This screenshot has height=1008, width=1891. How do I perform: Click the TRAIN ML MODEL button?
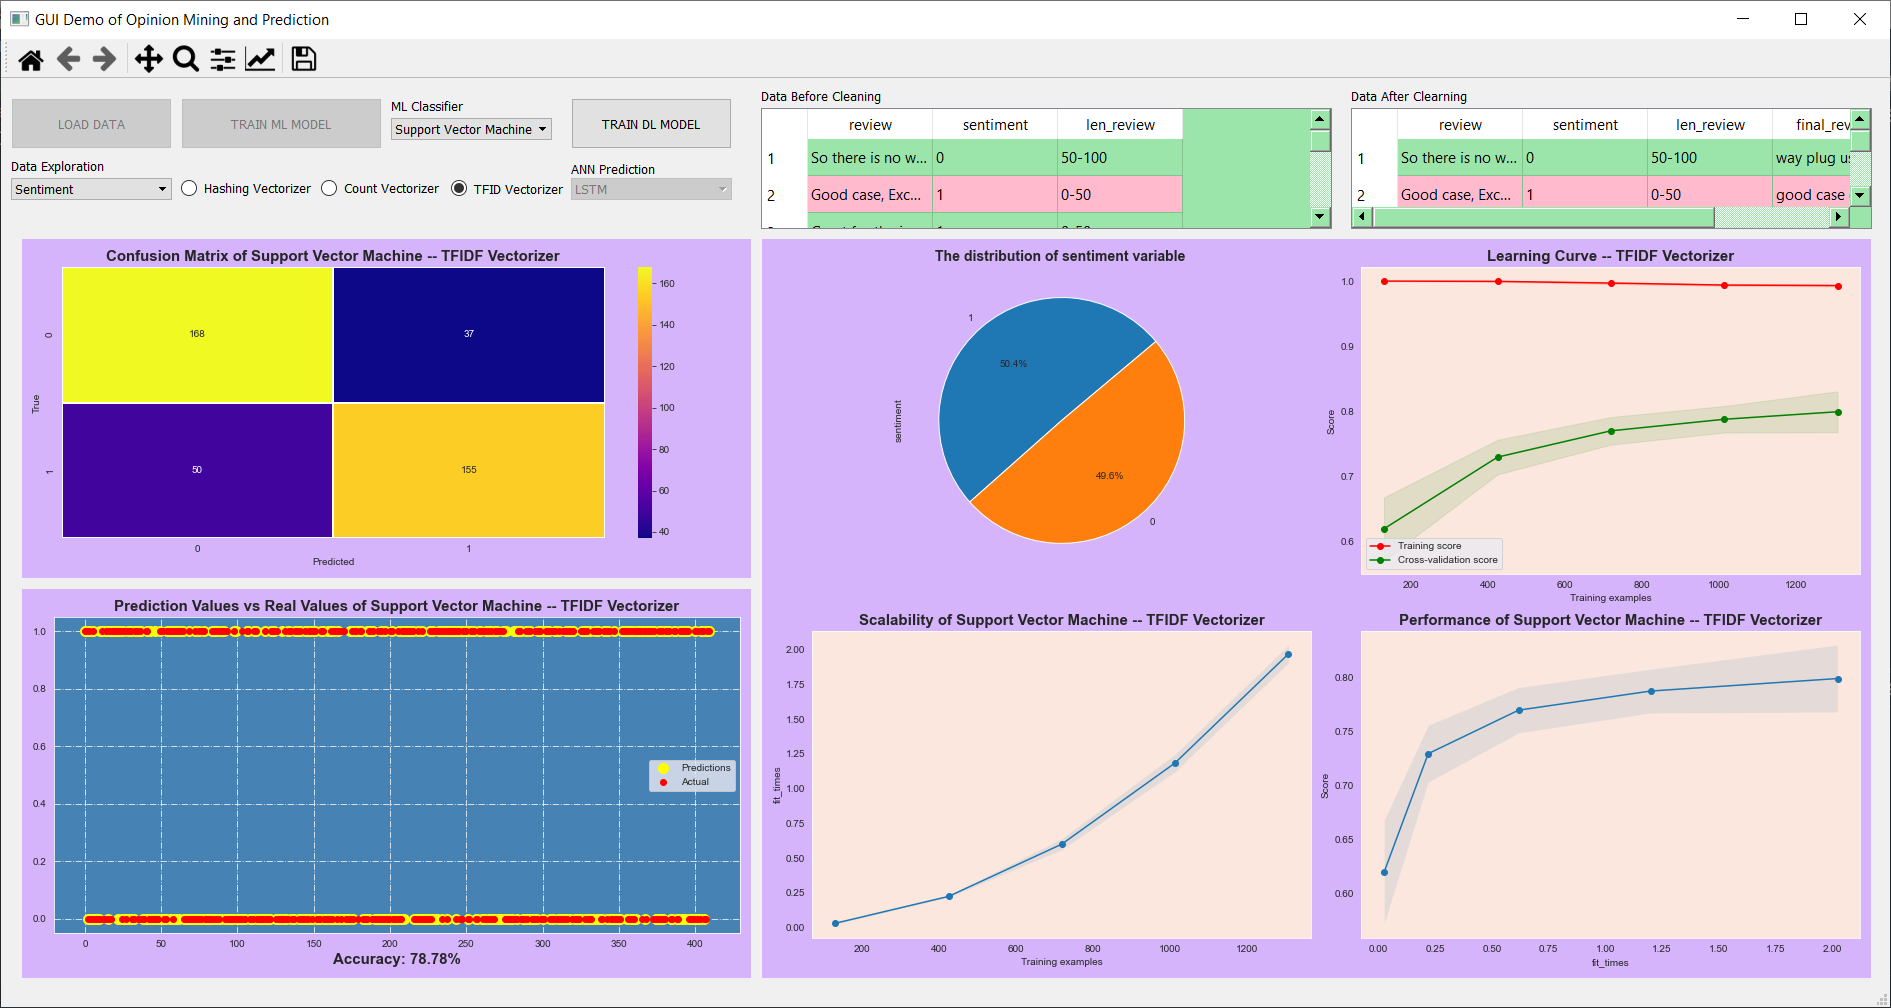point(281,124)
